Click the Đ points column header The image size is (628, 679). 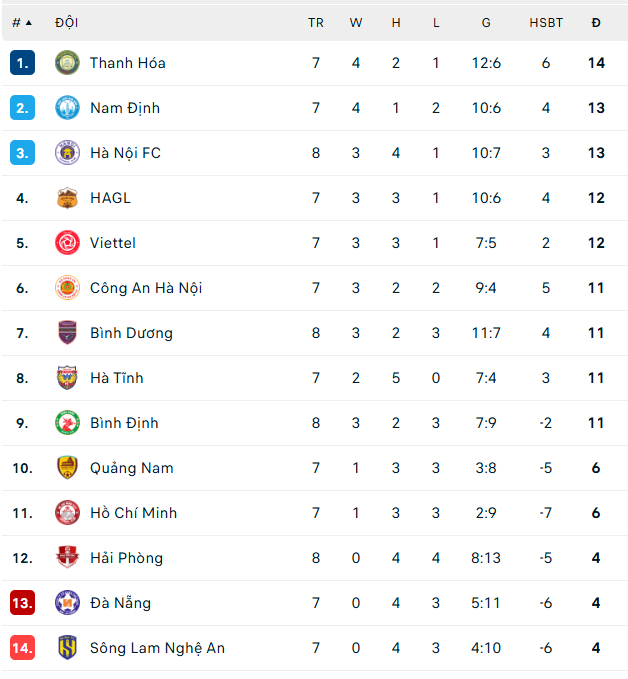pos(596,22)
